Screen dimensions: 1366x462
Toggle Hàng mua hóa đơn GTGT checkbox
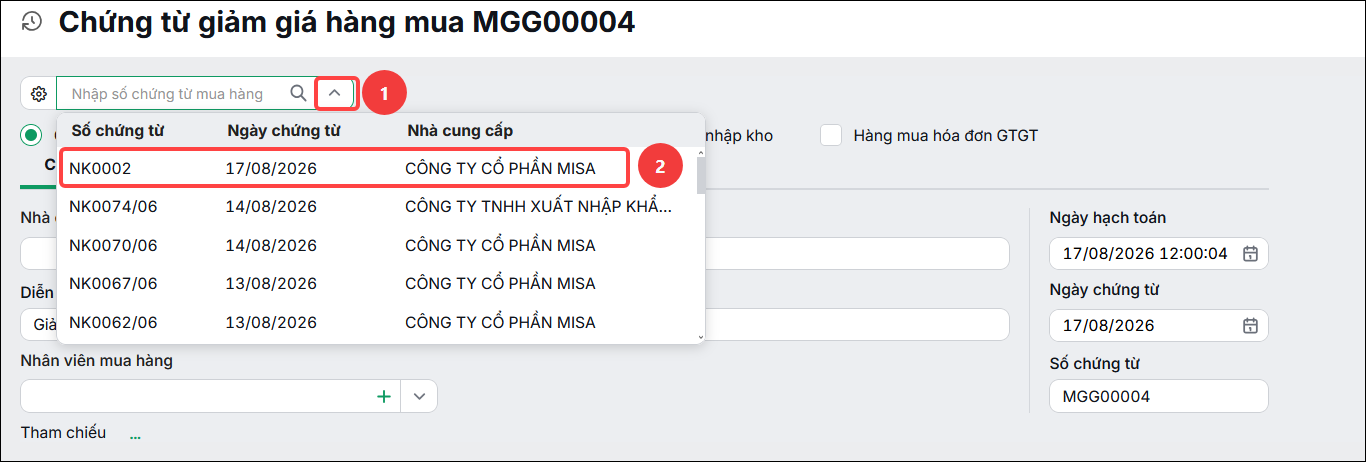point(831,135)
